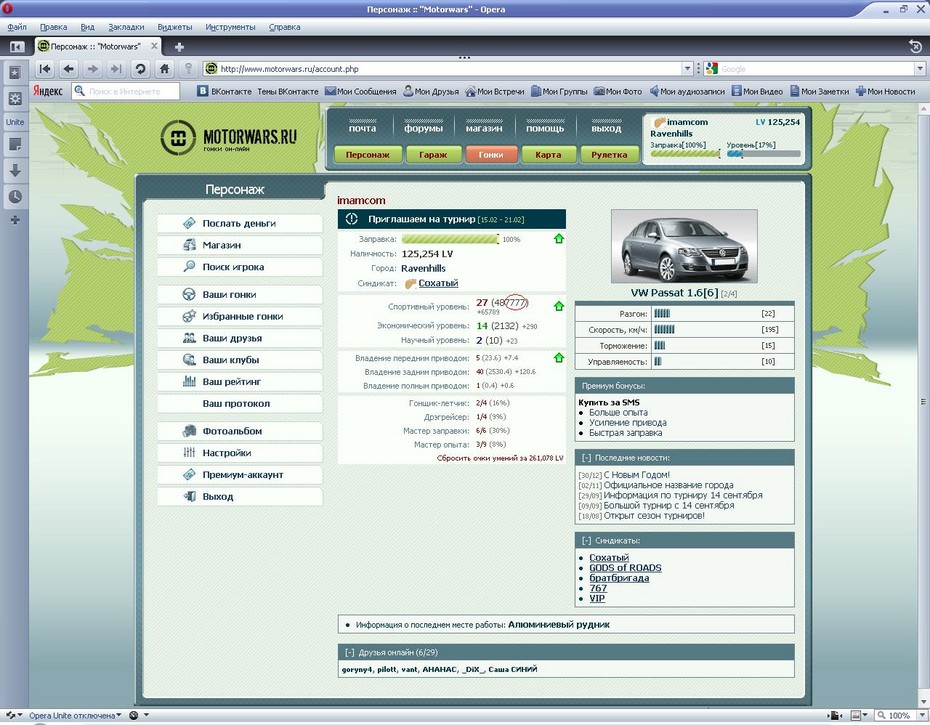
Task: Open Unite panel in sidebar
Action: [x=15, y=122]
